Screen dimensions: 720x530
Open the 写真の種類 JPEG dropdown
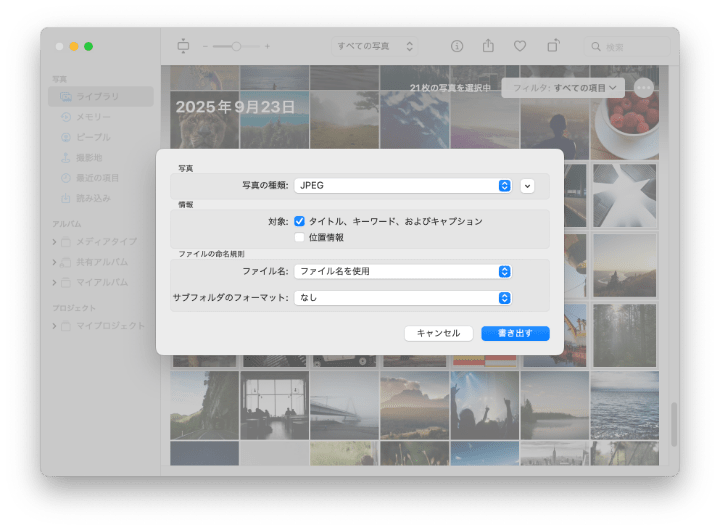pos(403,185)
